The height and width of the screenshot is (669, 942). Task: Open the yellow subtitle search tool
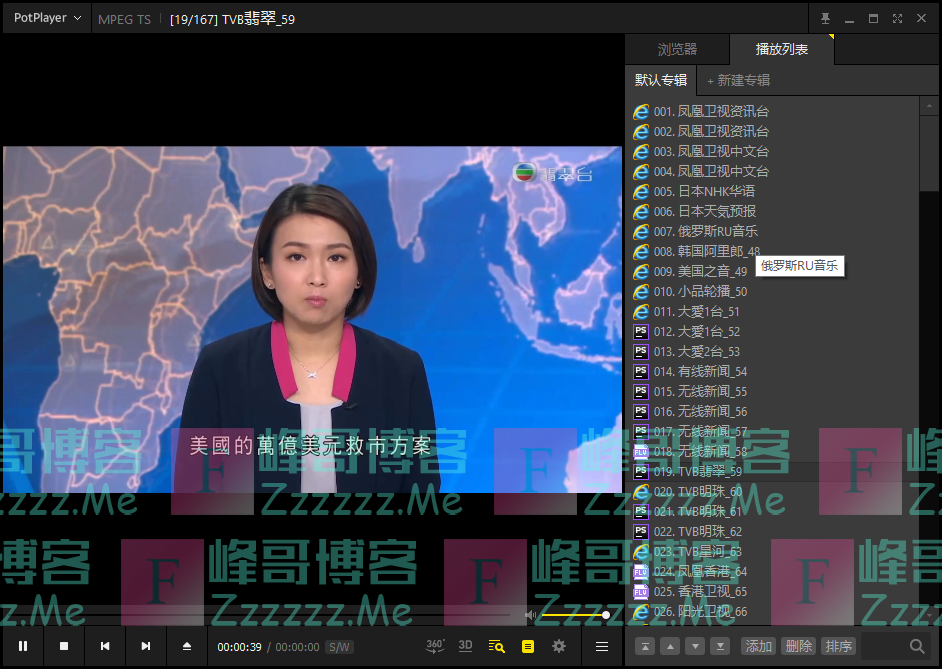click(x=495, y=646)
